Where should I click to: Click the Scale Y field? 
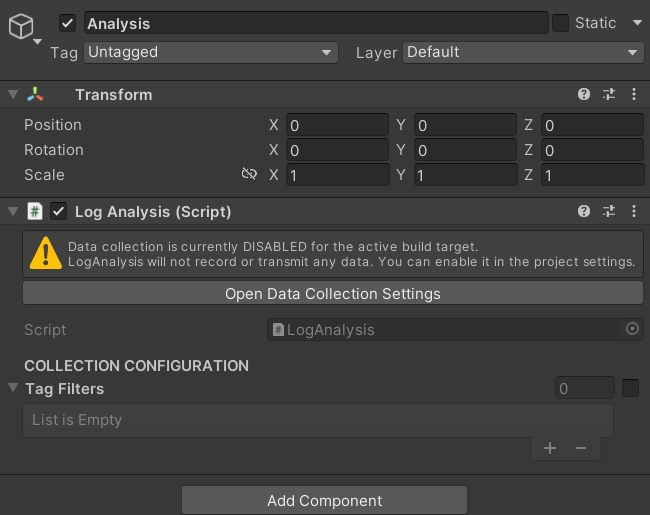click(x=465, y=175)
